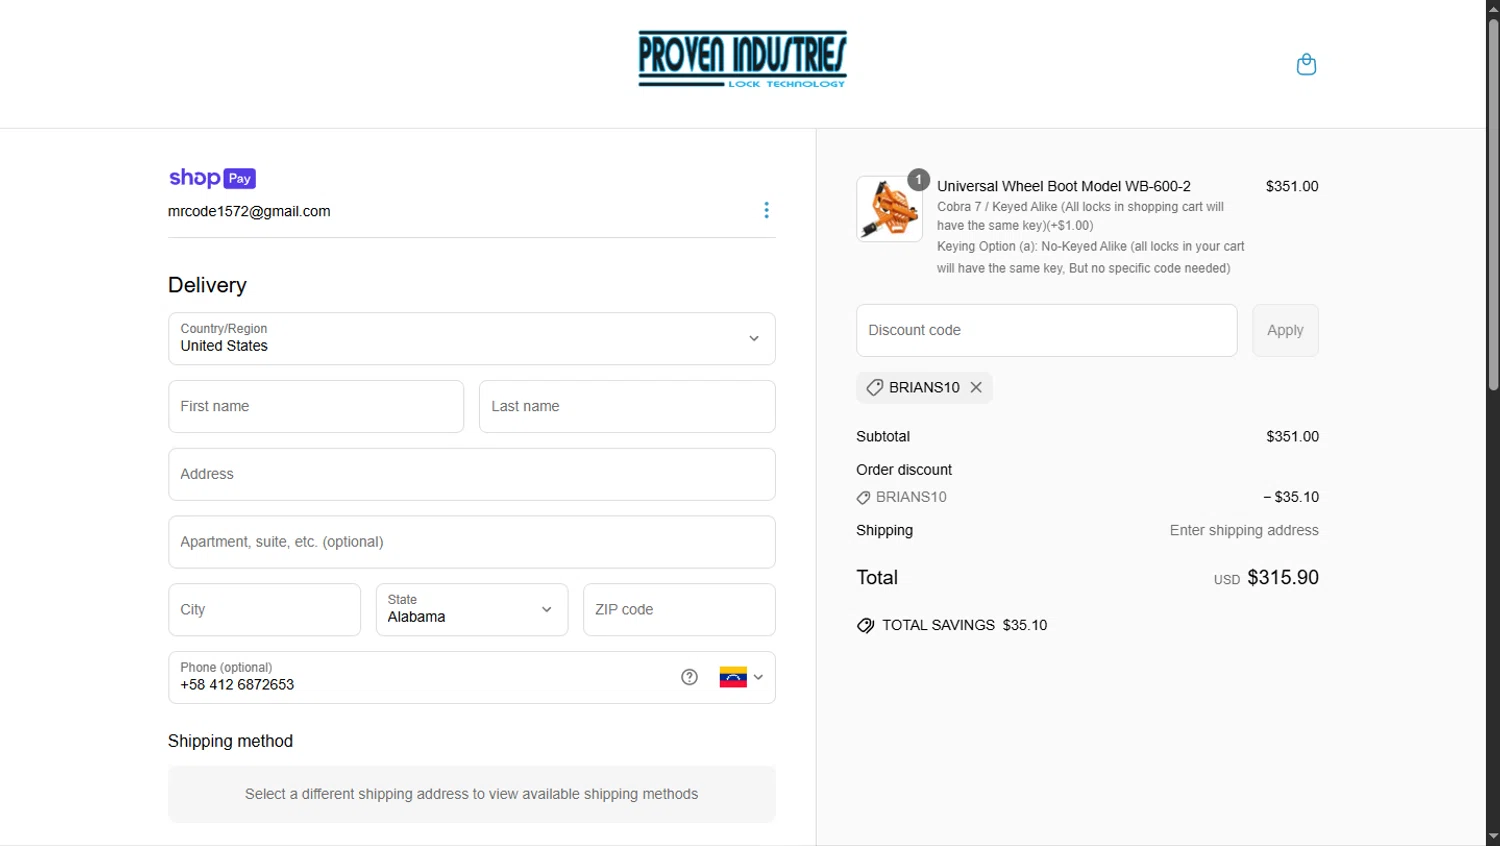Click the Discount code input box

click(1046, 330)
